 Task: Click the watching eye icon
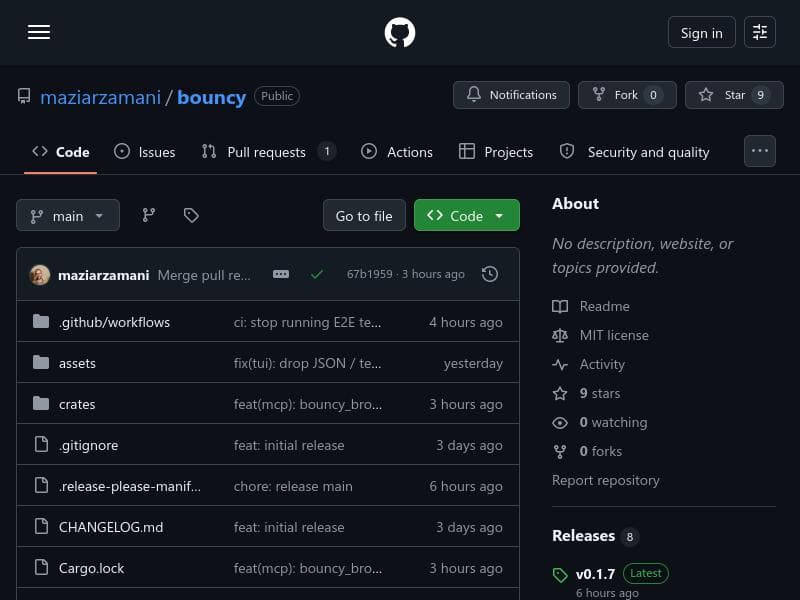click(x=560, y=422)
